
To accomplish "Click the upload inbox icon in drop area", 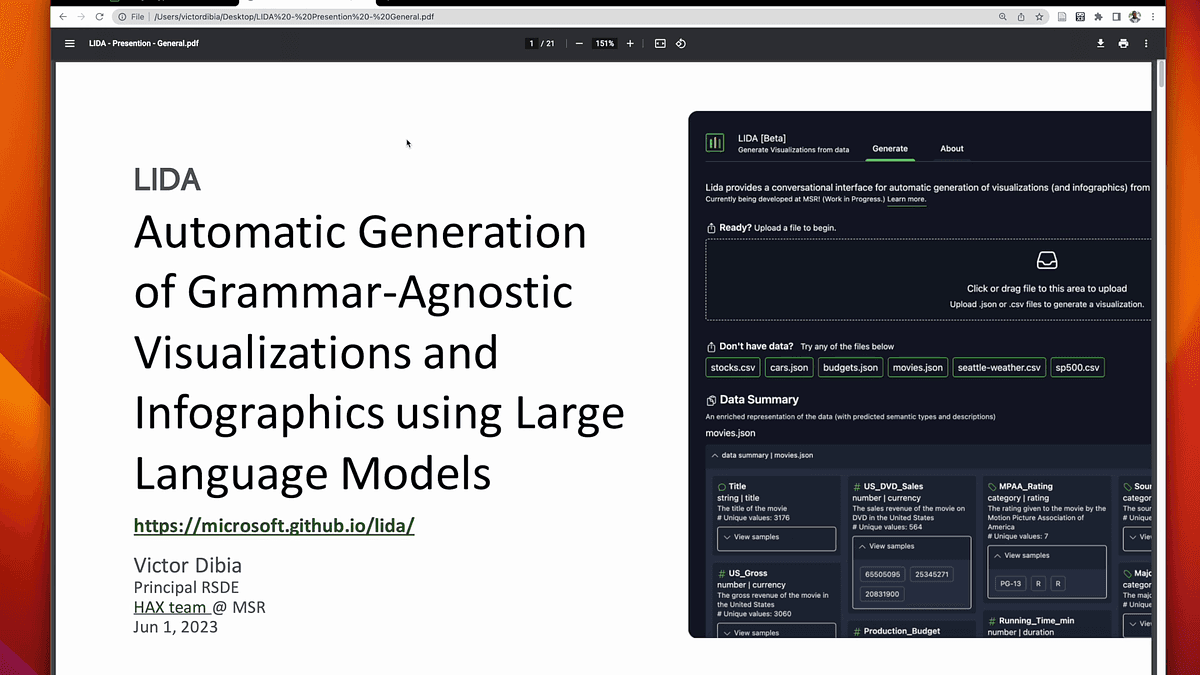I will coord(1047,261).
